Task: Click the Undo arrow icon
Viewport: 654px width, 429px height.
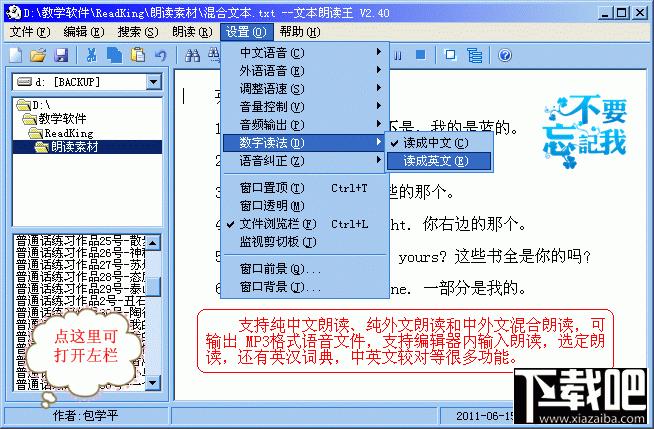Action: point(158,54)
